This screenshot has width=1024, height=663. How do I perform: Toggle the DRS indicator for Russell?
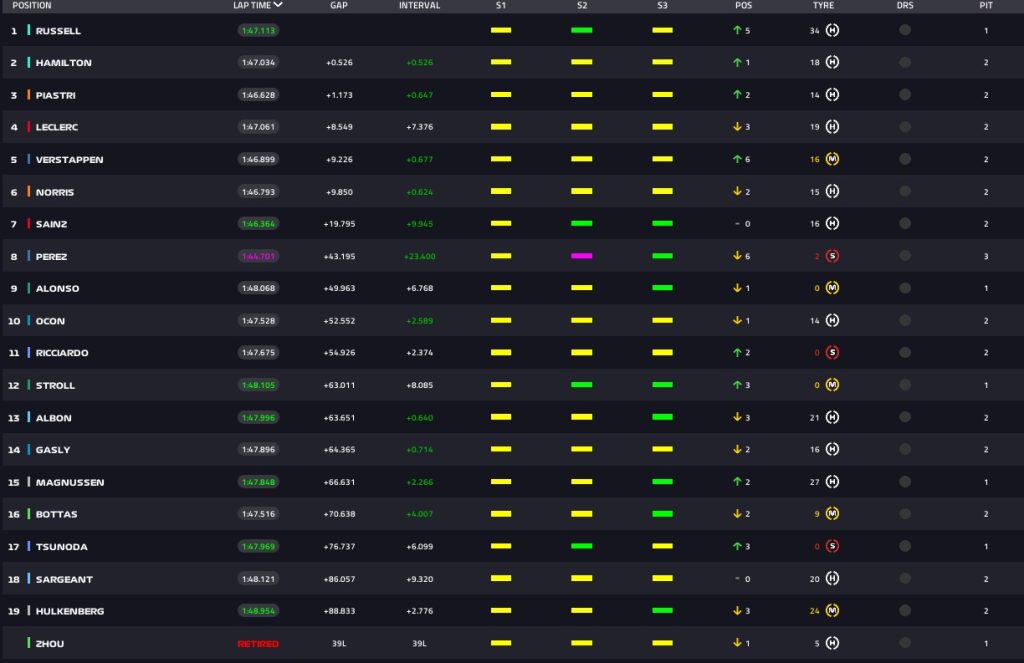905,31
